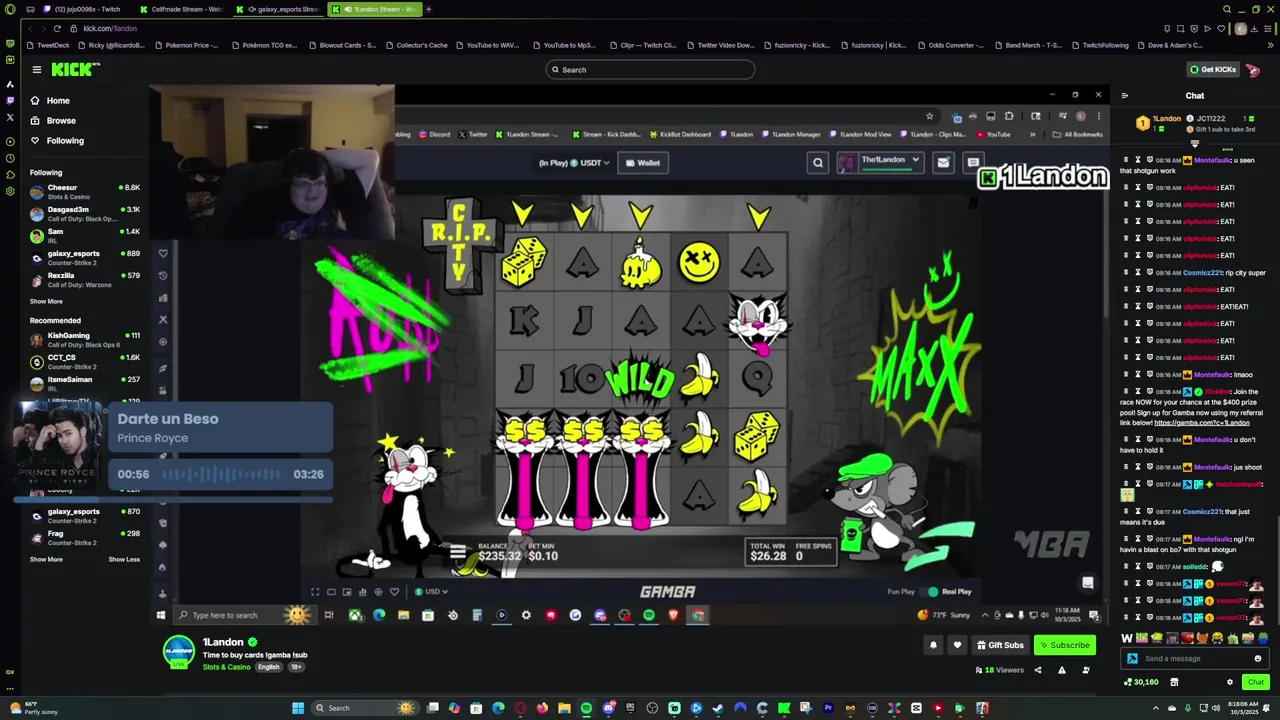The image size is (1280, 720).
Task: Open ItsmeSaiman recommended channel
Action: [x=85, y=383]
